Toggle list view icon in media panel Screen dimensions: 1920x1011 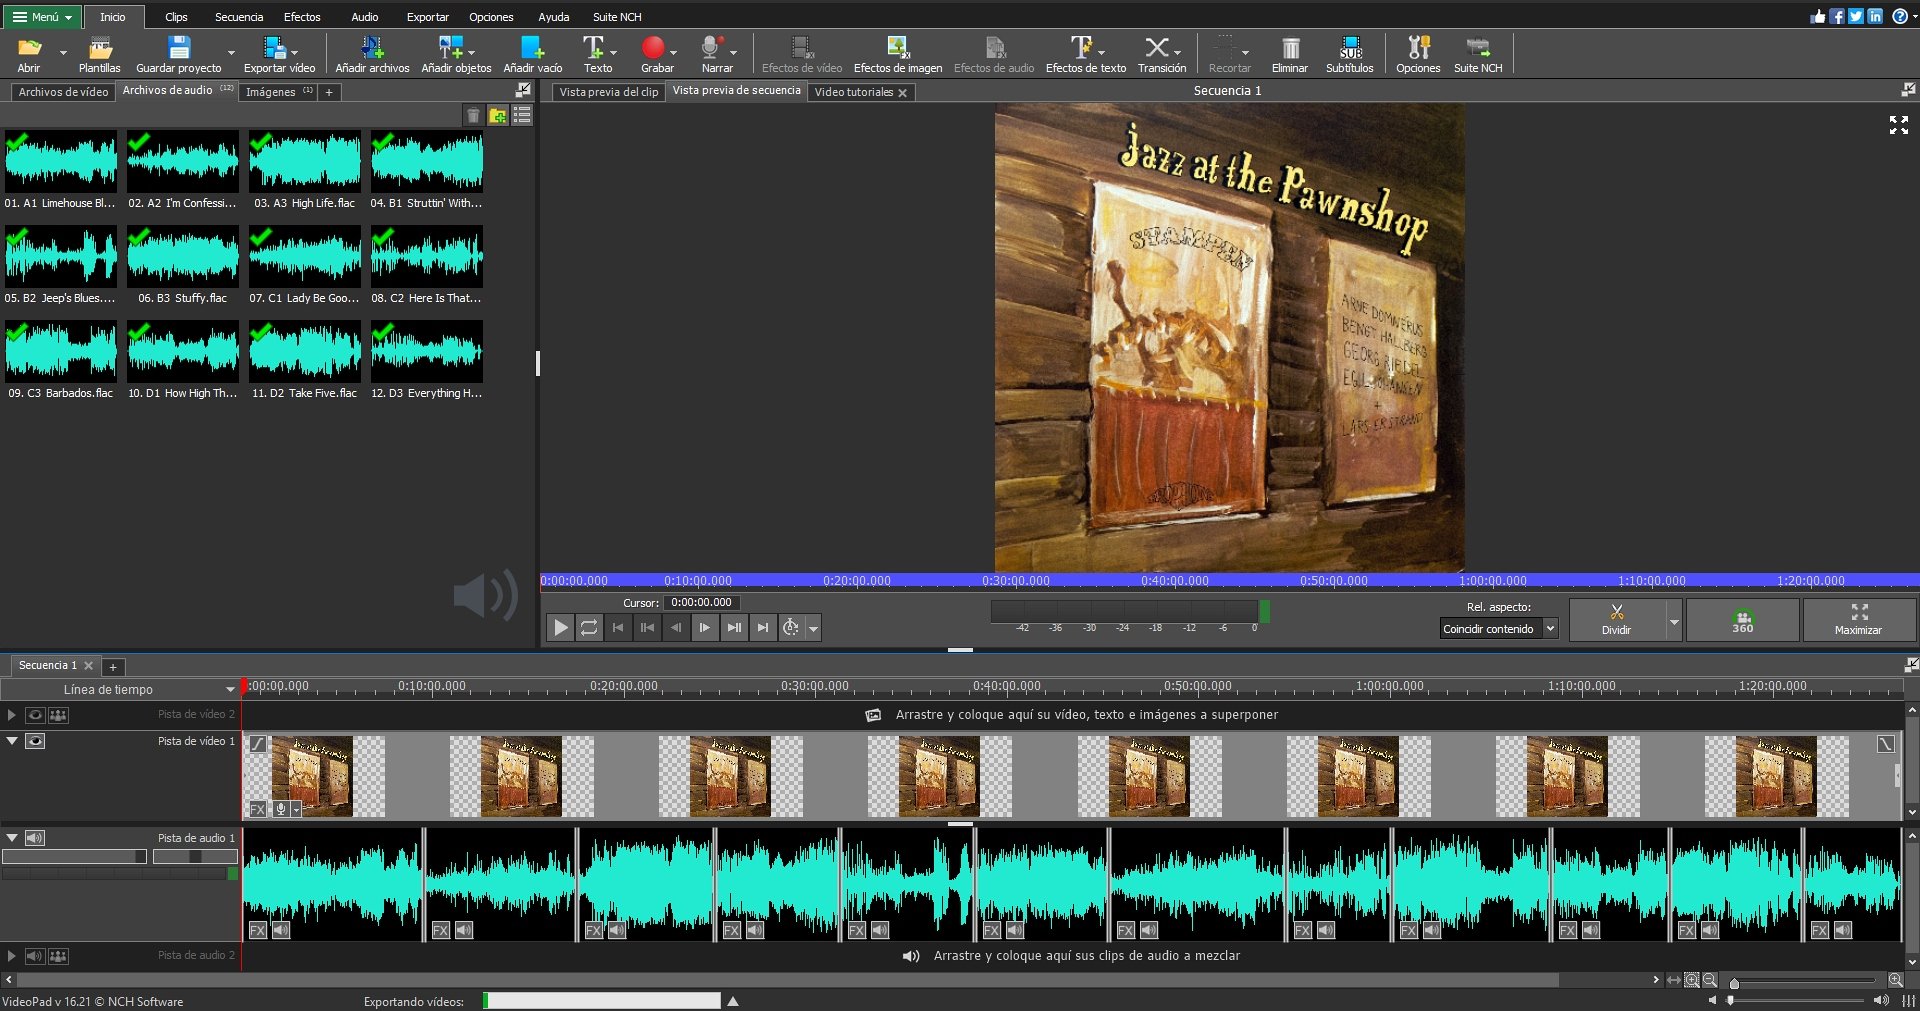(522, 116)
